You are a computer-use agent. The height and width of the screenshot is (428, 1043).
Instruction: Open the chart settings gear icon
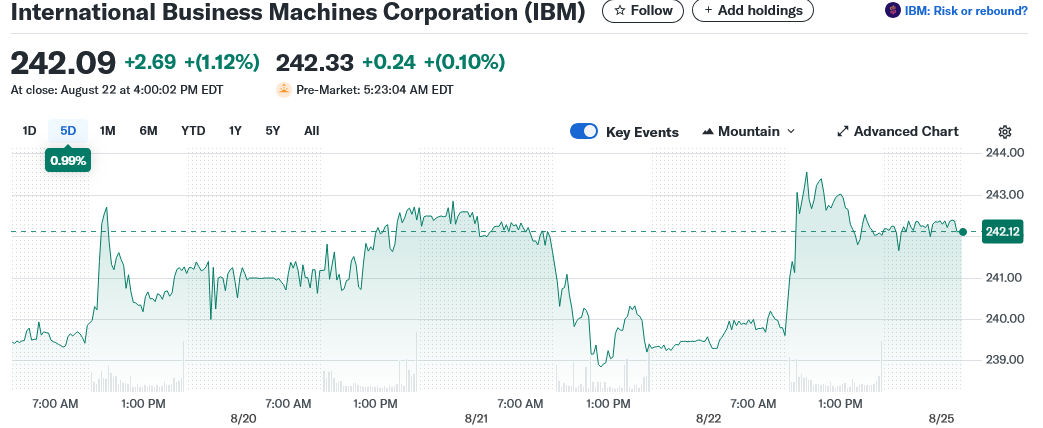(x=1005, y=131)
